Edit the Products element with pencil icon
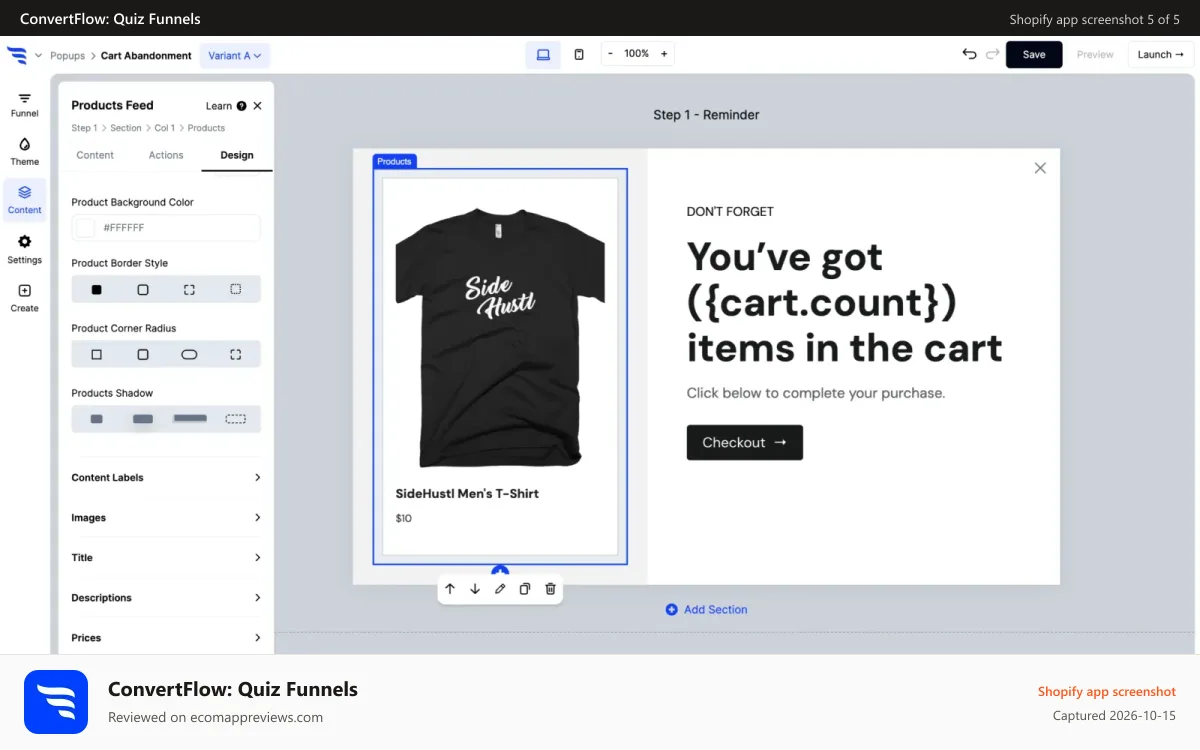Viewport: 1200px width, 750px height. (x=500, y=589)
